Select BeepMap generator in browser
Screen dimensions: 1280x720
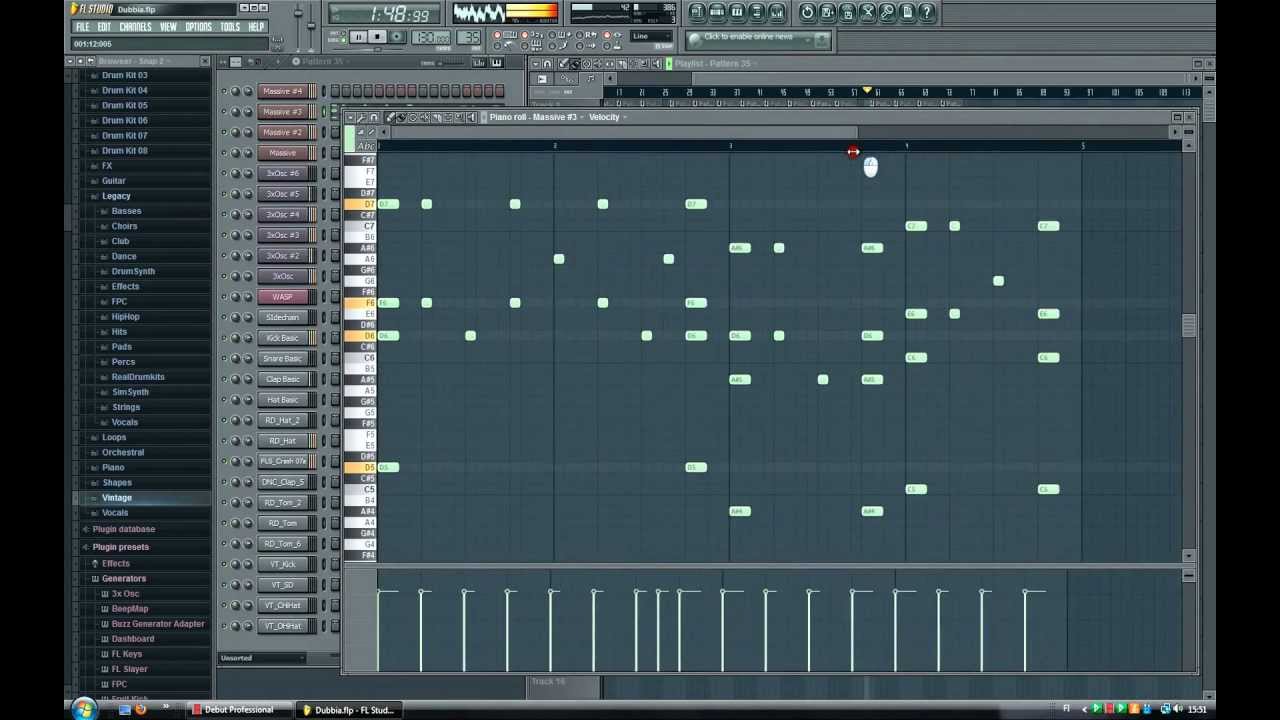point(130,608)
